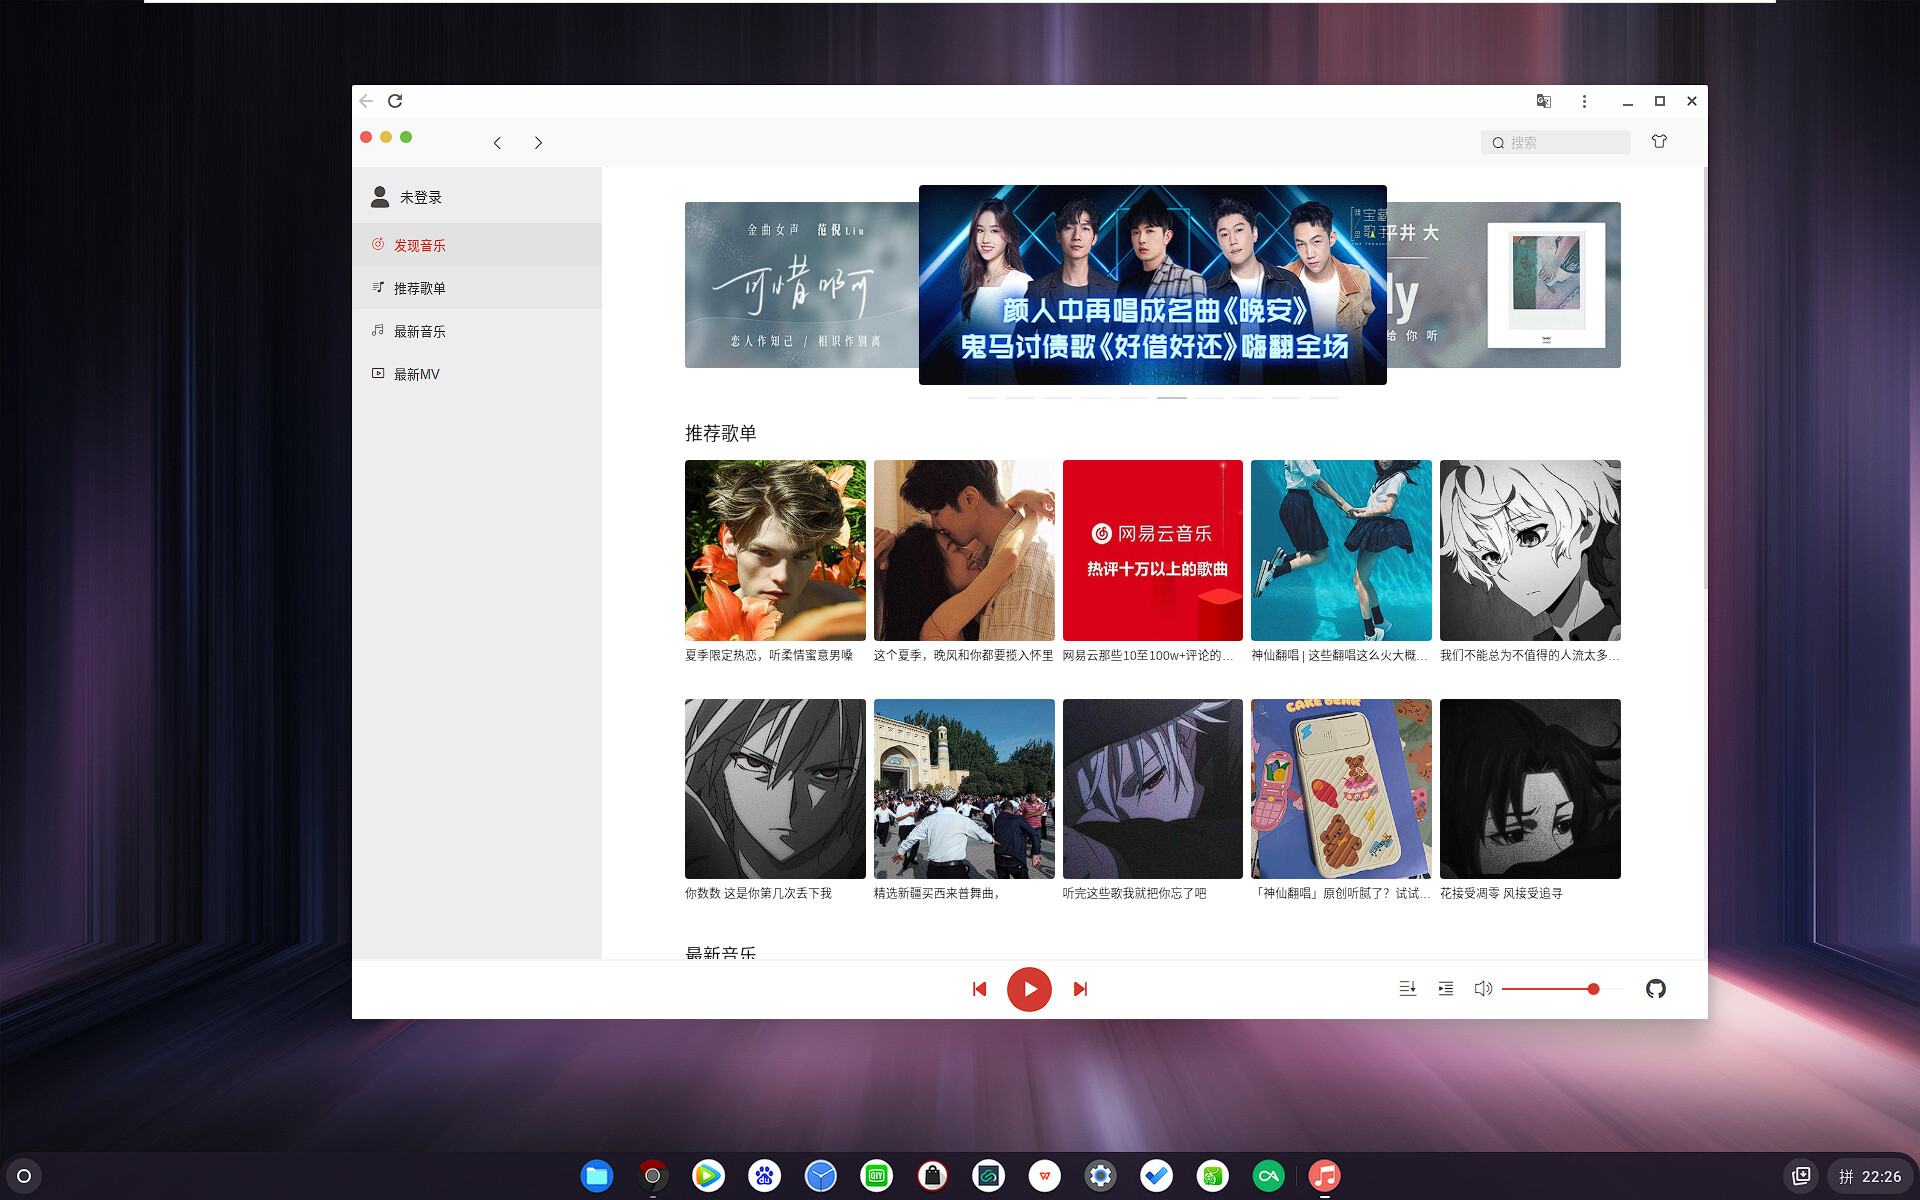This screenshot has width=1920, height=1200.
Task: Skip to the next track
Action: point(1080,989)
